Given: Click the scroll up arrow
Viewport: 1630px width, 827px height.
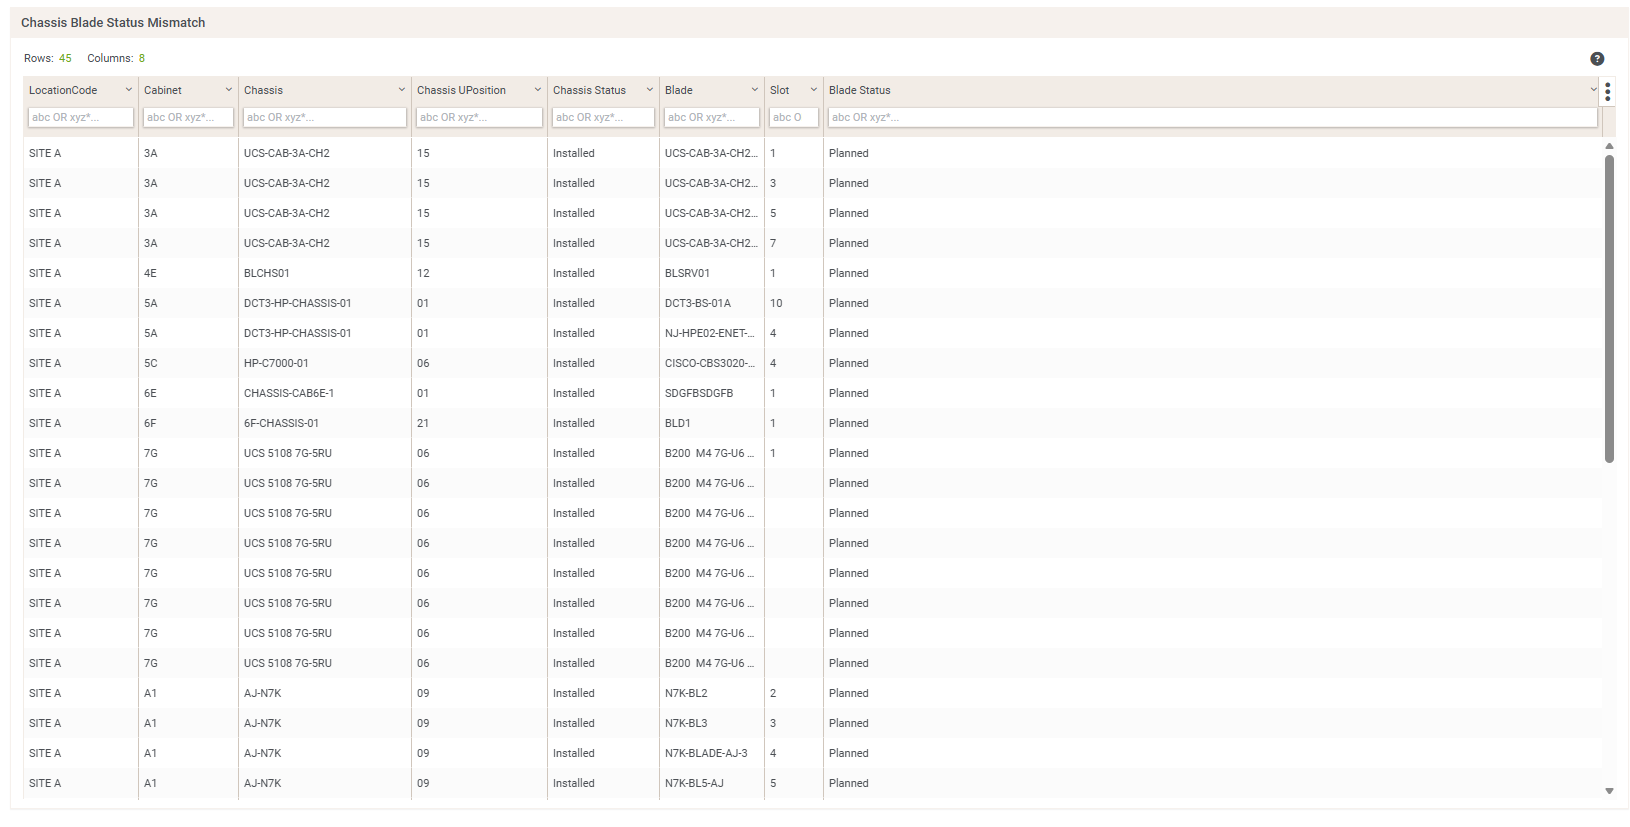Looking at the screenshot, I should click(x=1609, y=146).
